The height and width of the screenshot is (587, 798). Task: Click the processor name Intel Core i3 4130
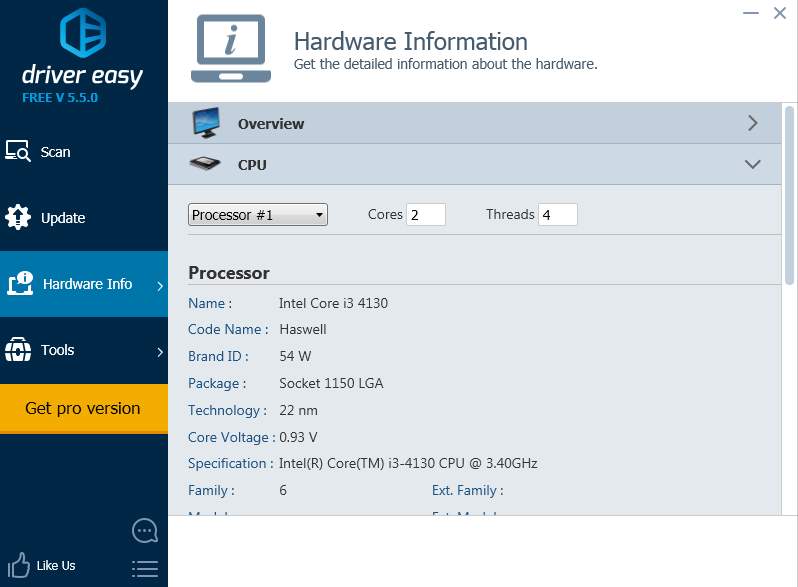click(333, 303)
